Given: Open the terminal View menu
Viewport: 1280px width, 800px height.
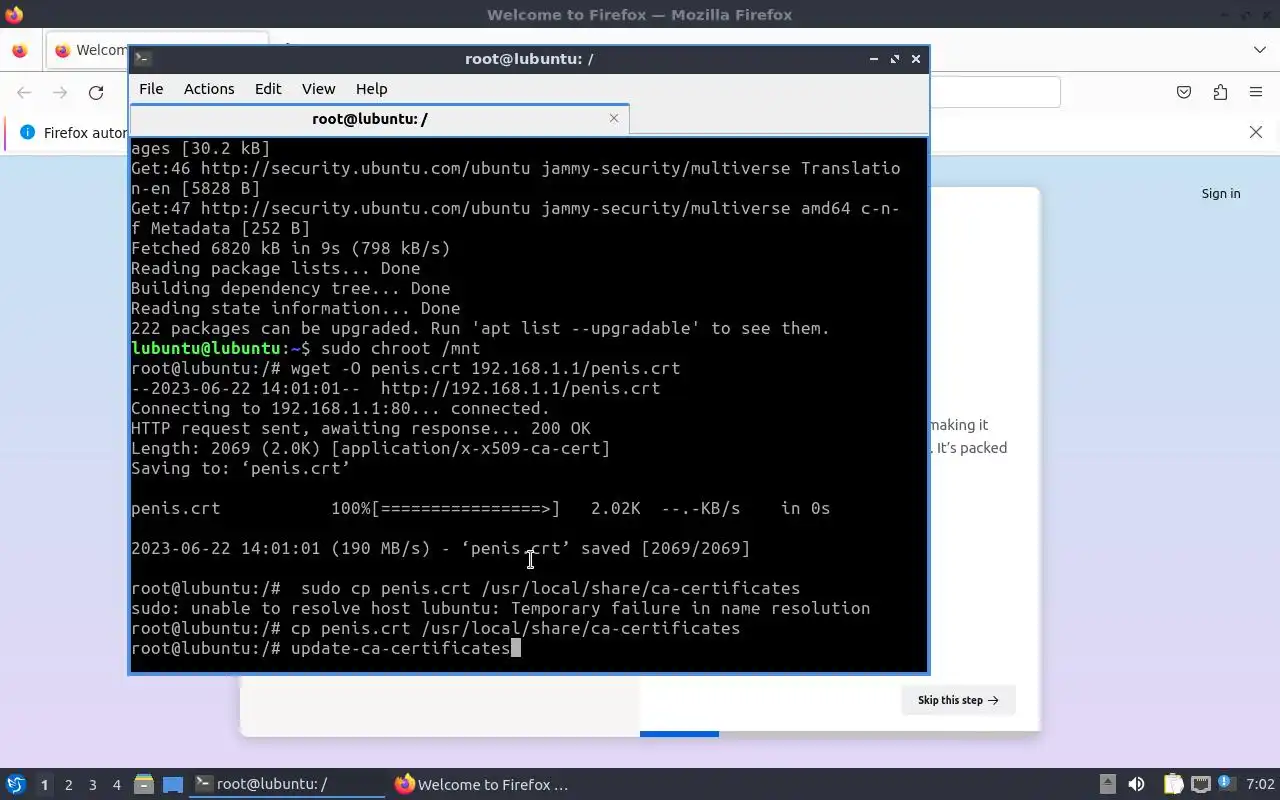Looking at the screenshot, I should (x=319, y=89).
